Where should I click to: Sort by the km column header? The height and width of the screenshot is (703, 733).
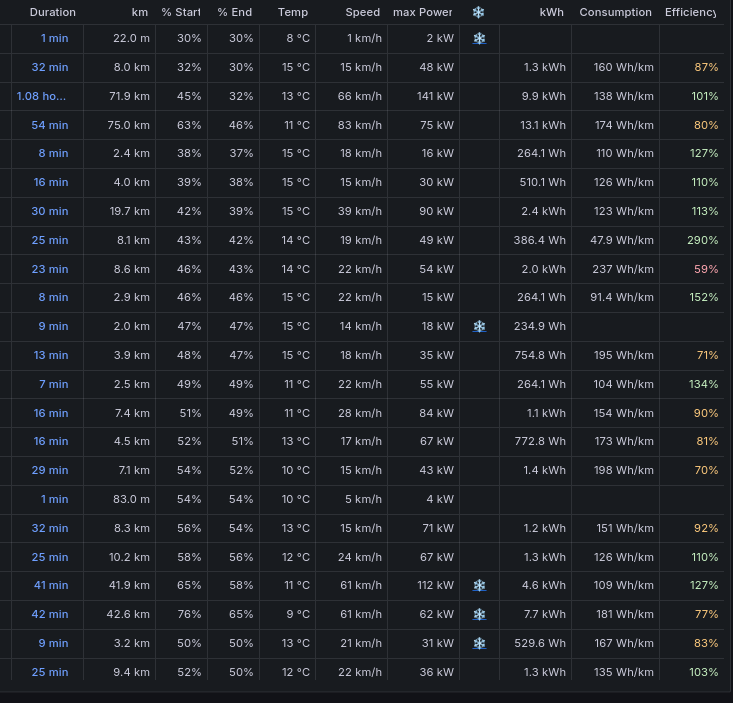click(x=140, y=12)
